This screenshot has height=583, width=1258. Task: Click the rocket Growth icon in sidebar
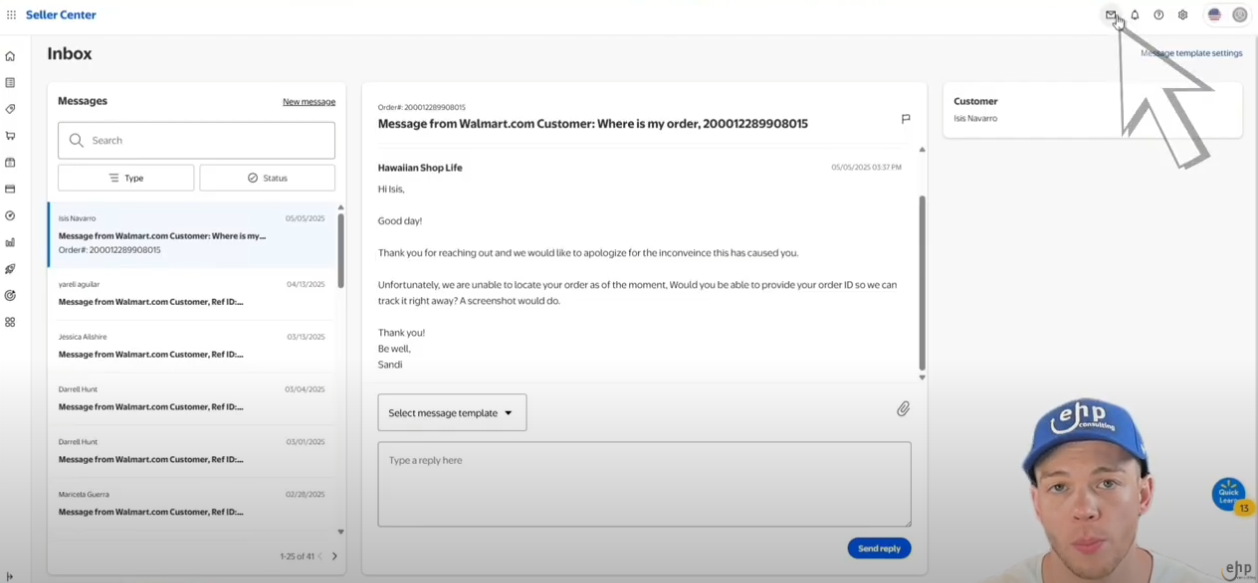click(x=10, y=268)
